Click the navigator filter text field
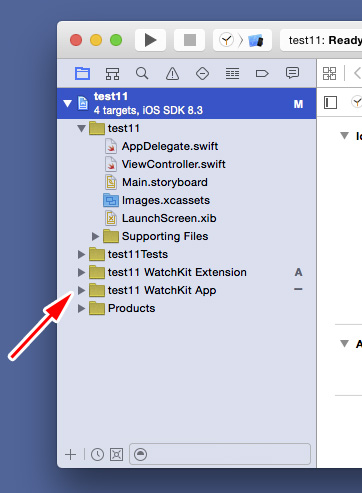Image resolution: width=362 pixels, height=493 pixels. click(x=220, y=454)
